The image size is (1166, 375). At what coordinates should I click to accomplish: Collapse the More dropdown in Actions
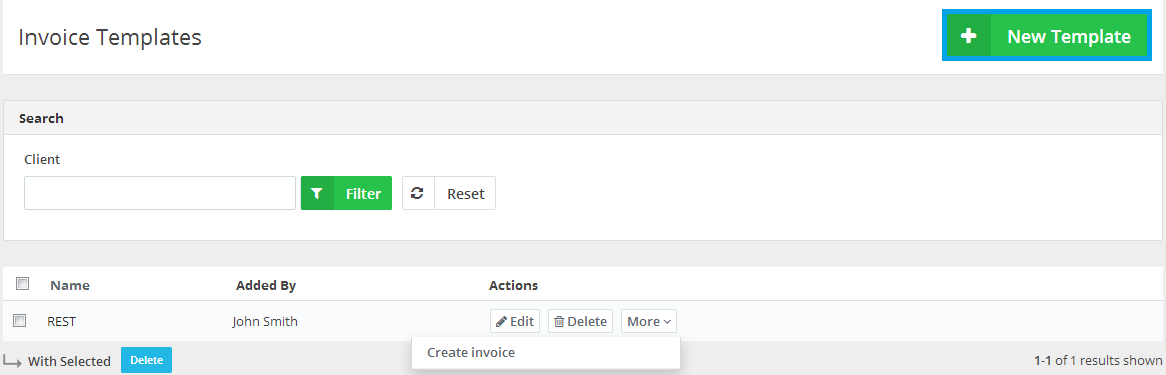tap(648, 321)
